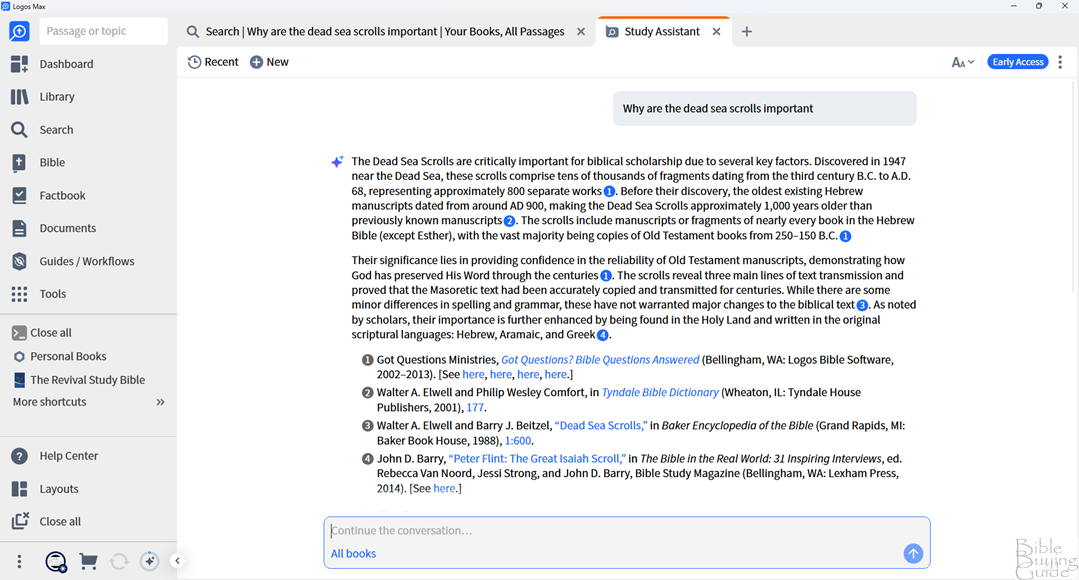The height and width of the screenshot is (580, 1079).
Task: Start a New conversation
Action: 269,62
